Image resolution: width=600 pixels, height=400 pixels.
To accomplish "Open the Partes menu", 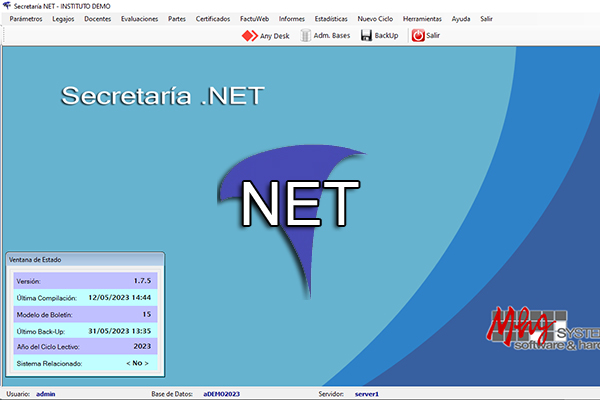I will (x=177, y=19).
